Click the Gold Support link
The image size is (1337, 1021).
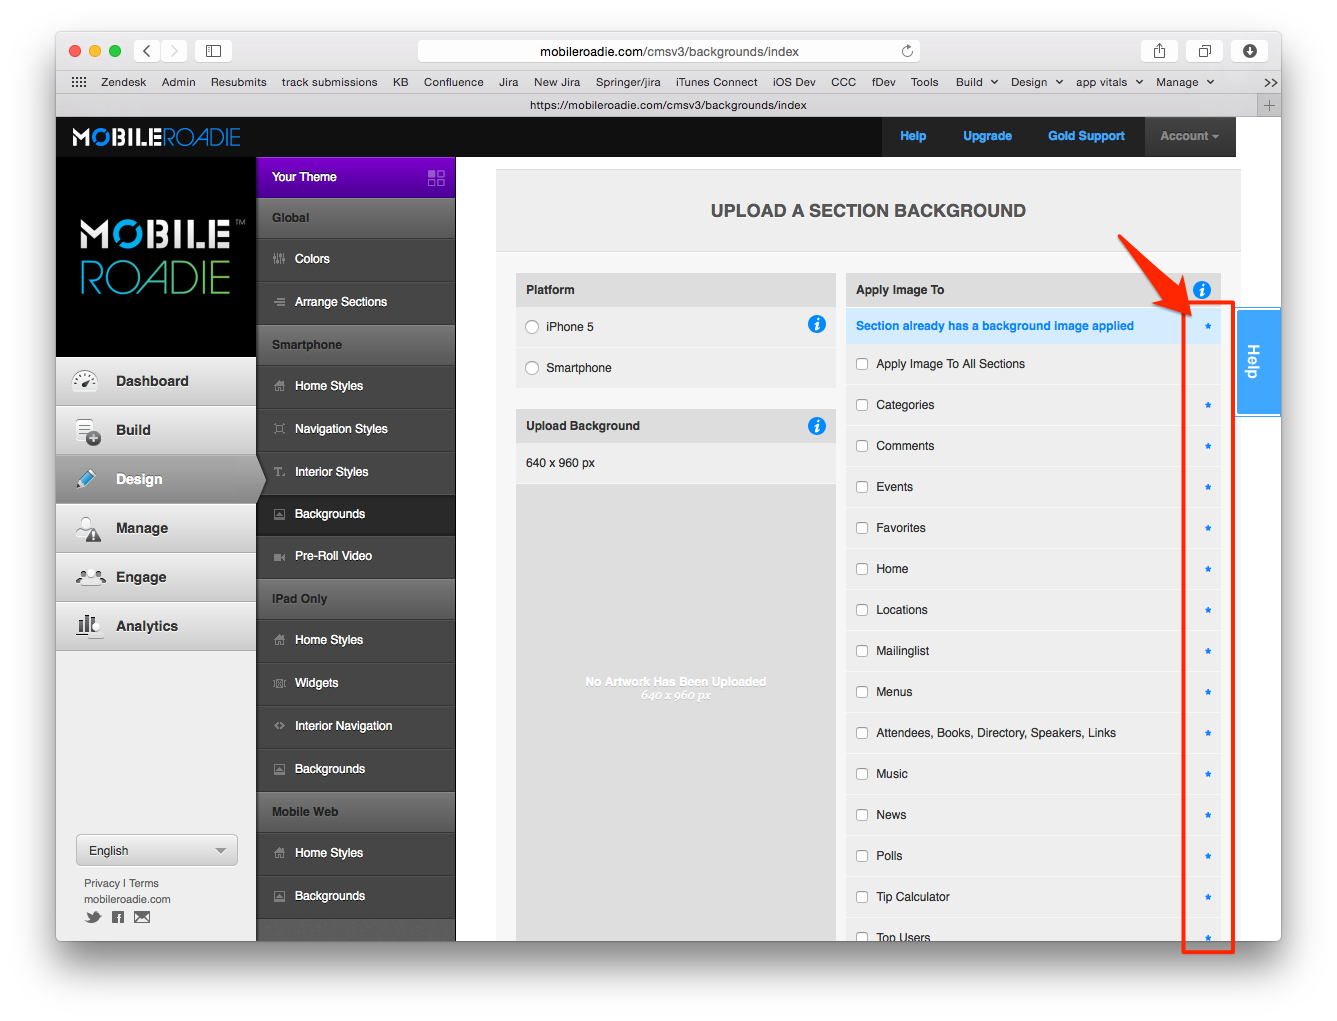(1086, 137)
